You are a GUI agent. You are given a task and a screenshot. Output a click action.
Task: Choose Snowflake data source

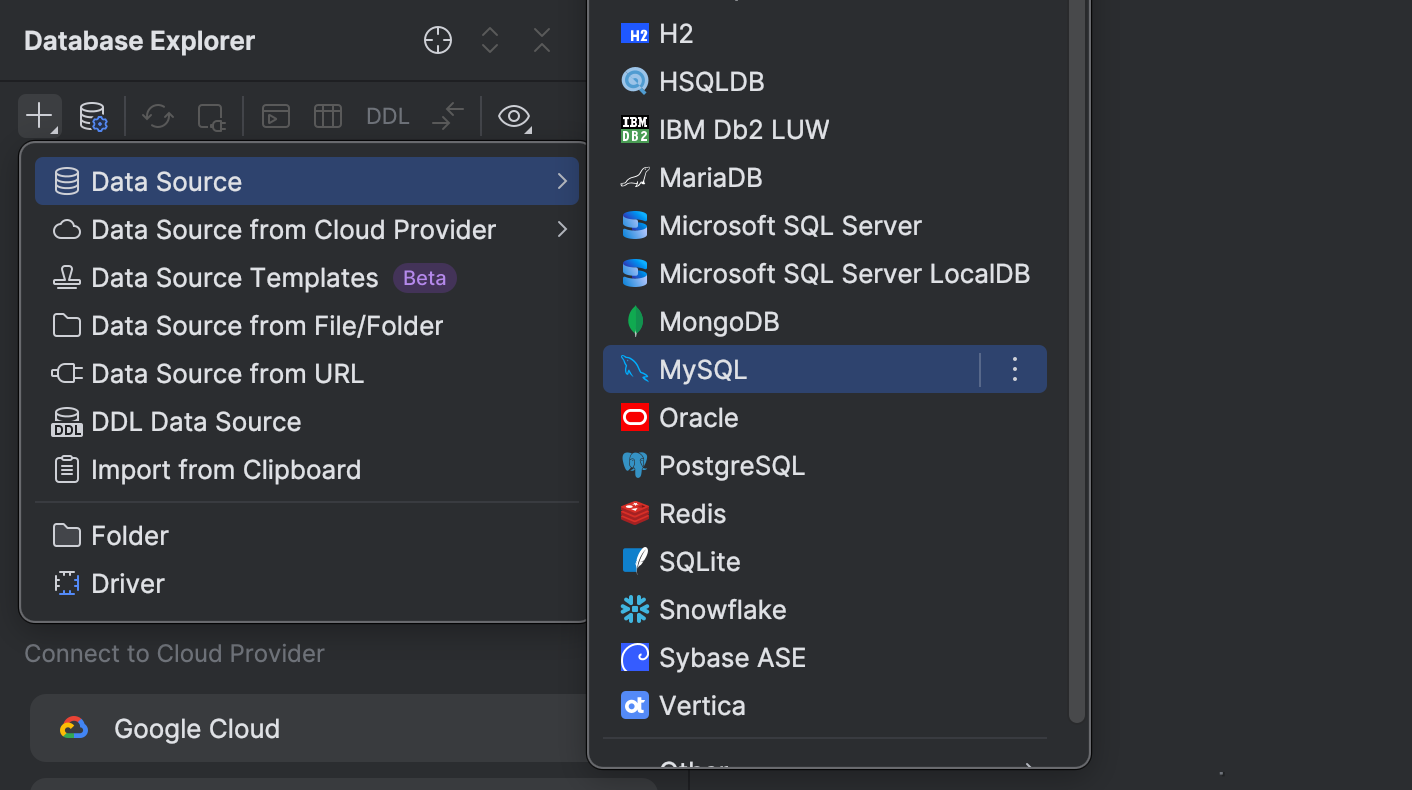[825, 609]
